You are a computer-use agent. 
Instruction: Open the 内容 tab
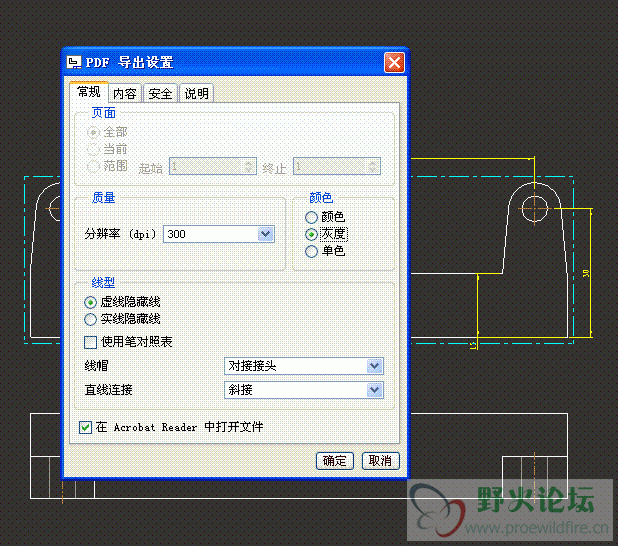click(125, 93)
